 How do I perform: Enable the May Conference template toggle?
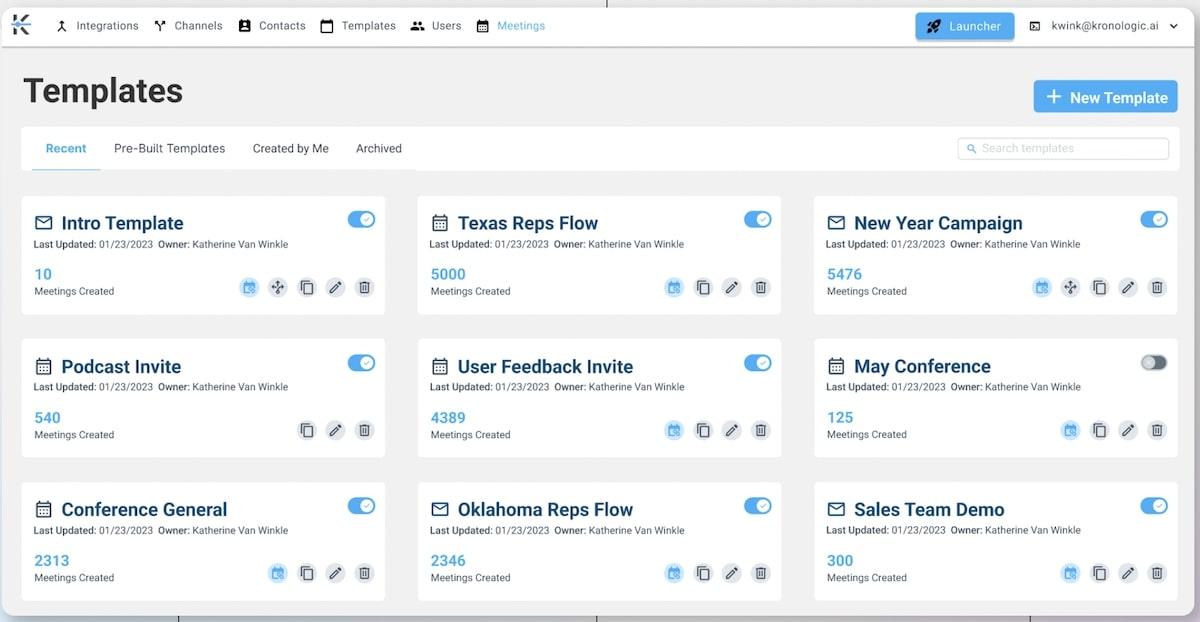point(1153,363)
